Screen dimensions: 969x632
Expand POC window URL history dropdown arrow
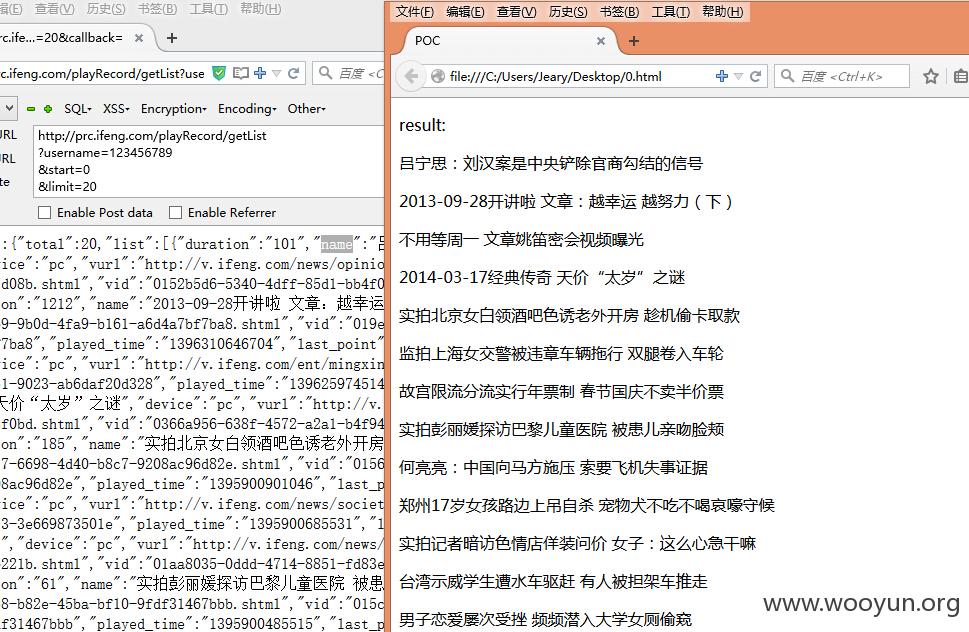click(x=738, y=76)
